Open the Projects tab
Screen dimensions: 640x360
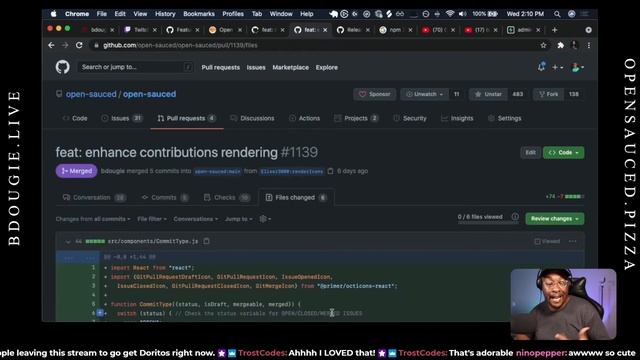point(356,118)
